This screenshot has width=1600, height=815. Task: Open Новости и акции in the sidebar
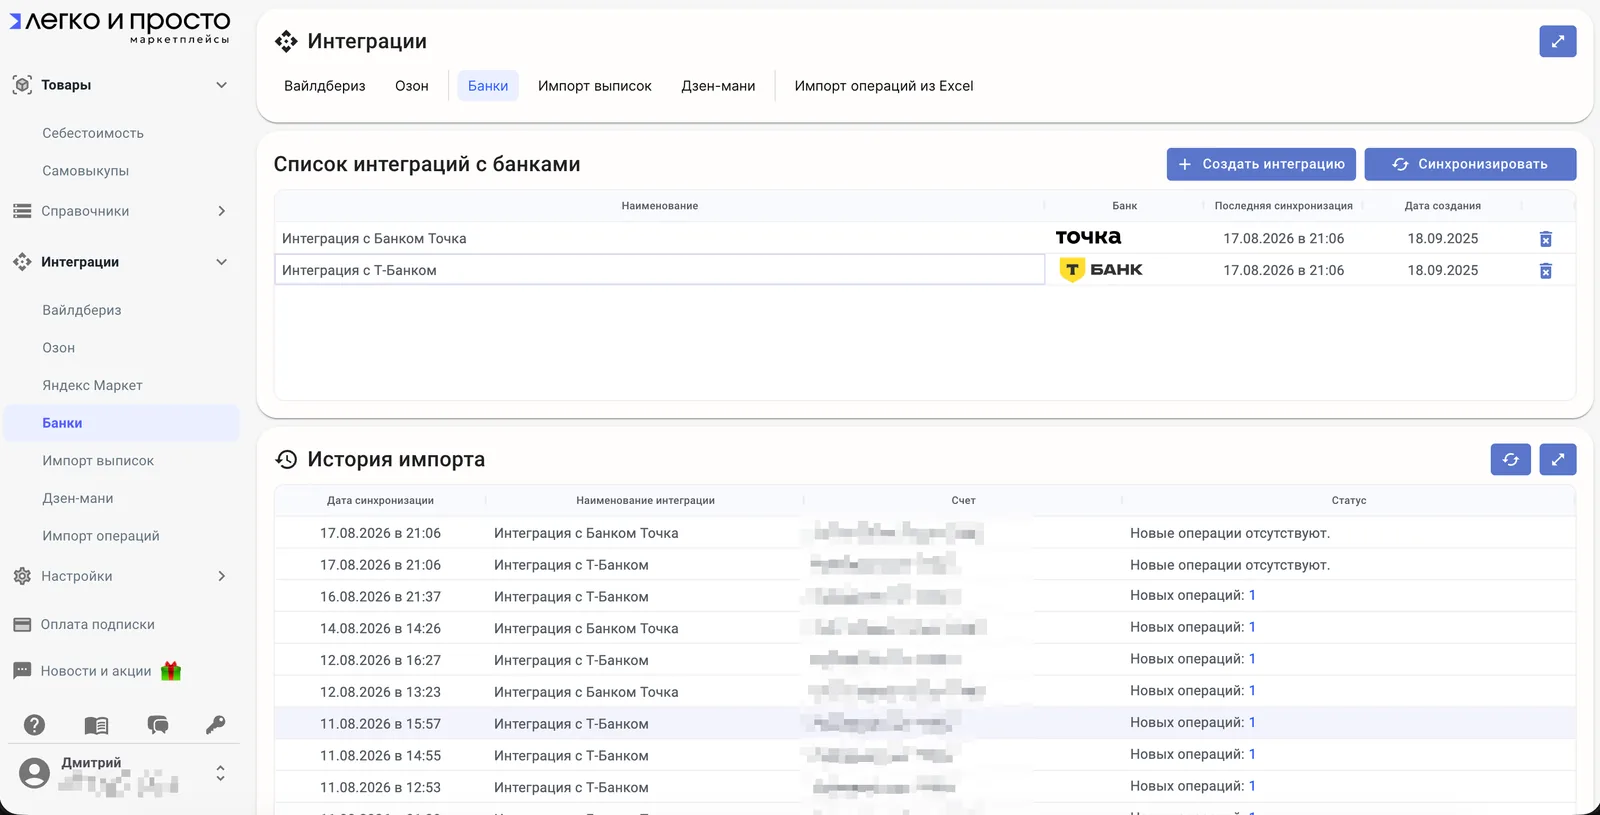[96, 671]
